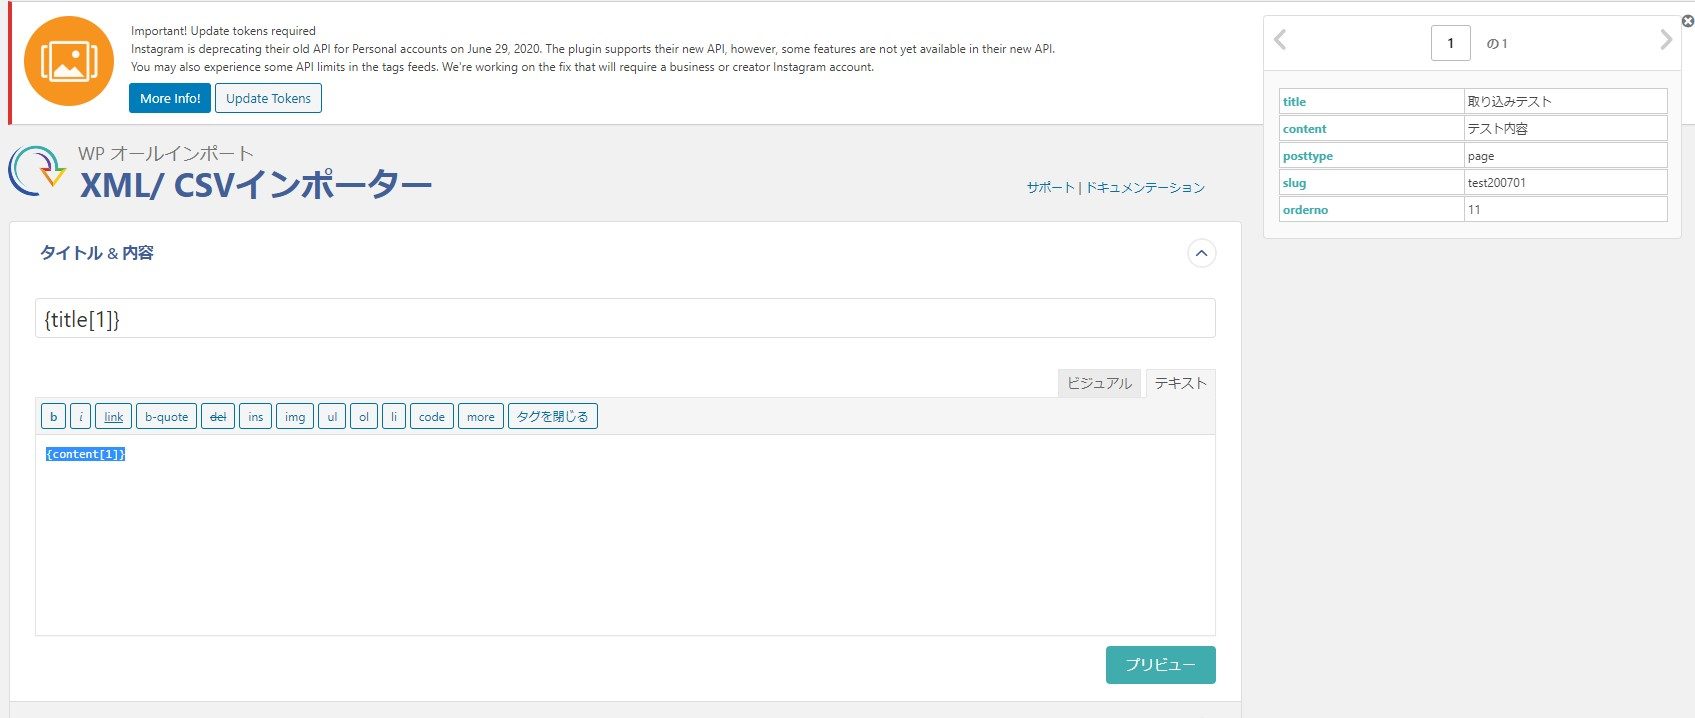Collapse the タイトル & 内容 section
Image resolution: width=1695 pixels, height=718 pixels.
[x=1201, y=253]
